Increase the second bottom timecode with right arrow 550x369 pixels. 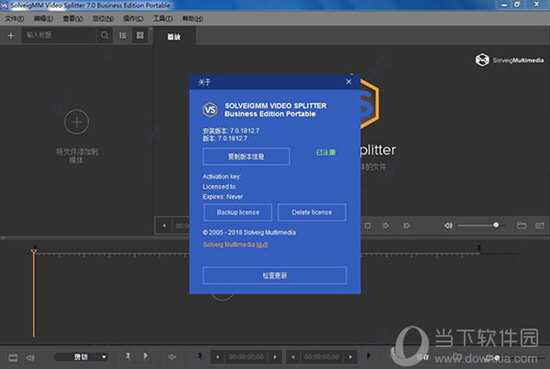point(350,357)
